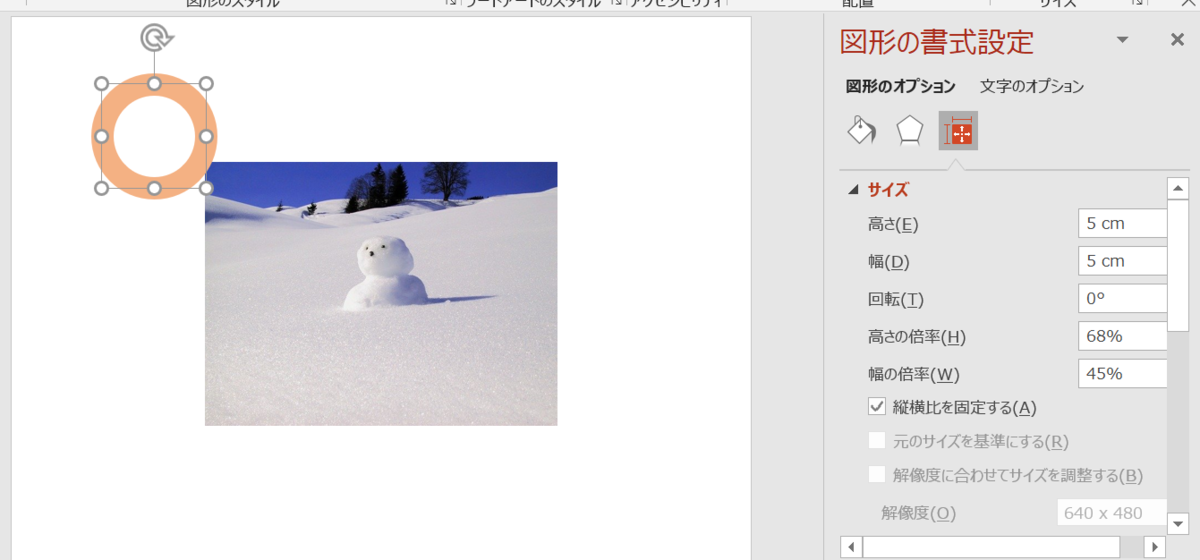Viewport: 1200px width, 560px height.
Task: Click 回転(T) input field
Action: tap(1123, 299)
